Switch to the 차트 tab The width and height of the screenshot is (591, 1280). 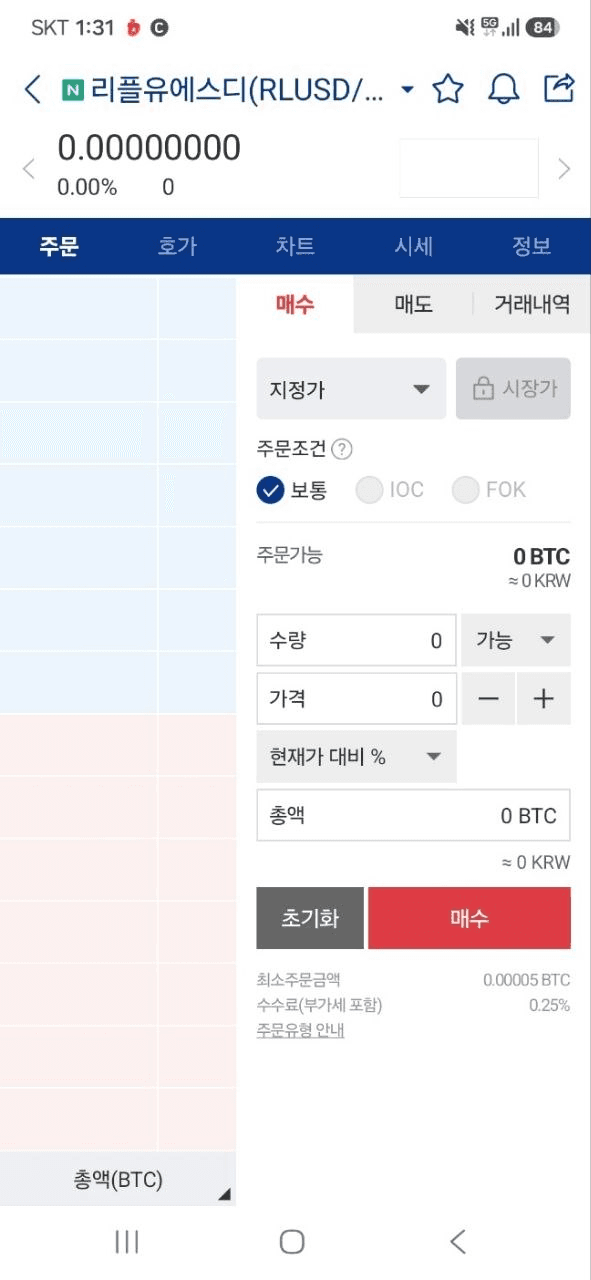pyautogui.click(x=295, y=246)
